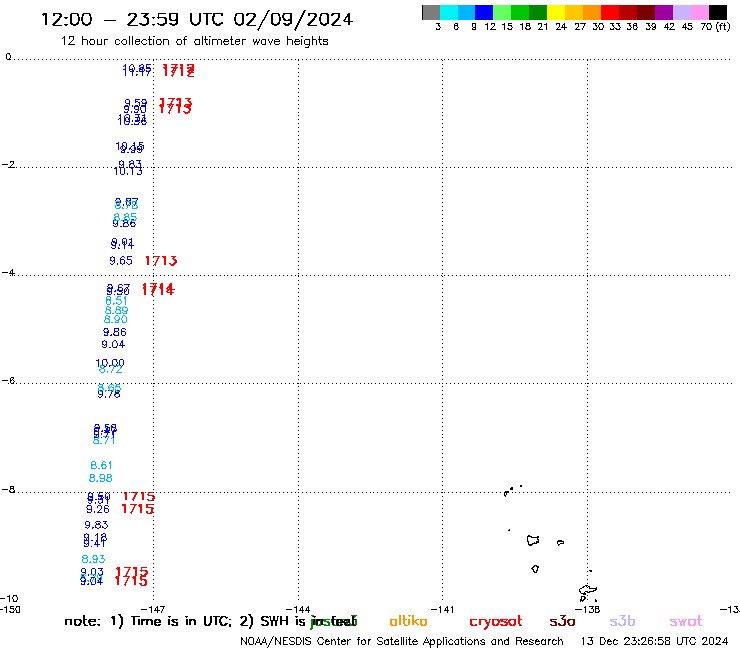
Task: Pick the lavender legend swatch
Action: click(x=682, y=12)
